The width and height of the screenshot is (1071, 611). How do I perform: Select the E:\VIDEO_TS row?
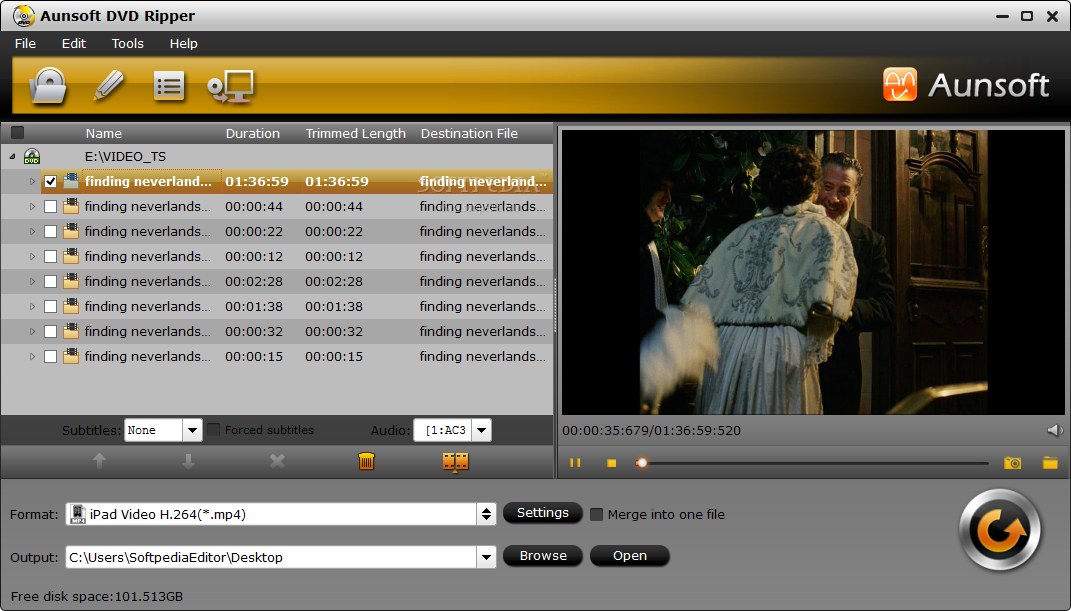(x=277, y=156)
